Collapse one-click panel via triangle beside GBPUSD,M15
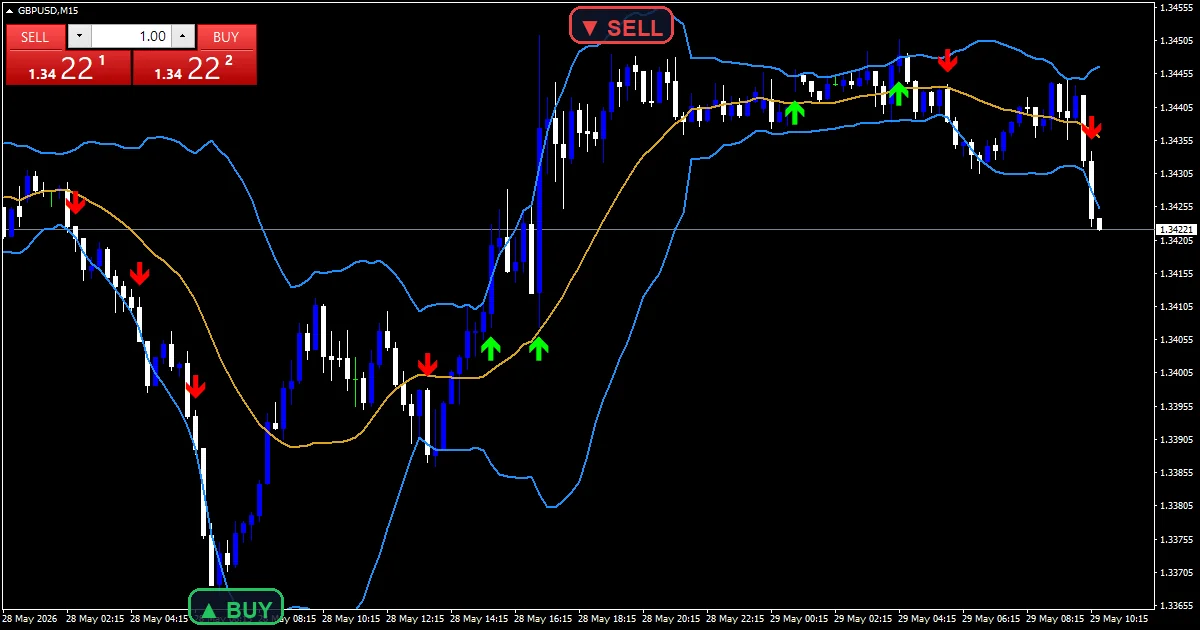This screenshot has height=630, width=1200. click(8, 10)
